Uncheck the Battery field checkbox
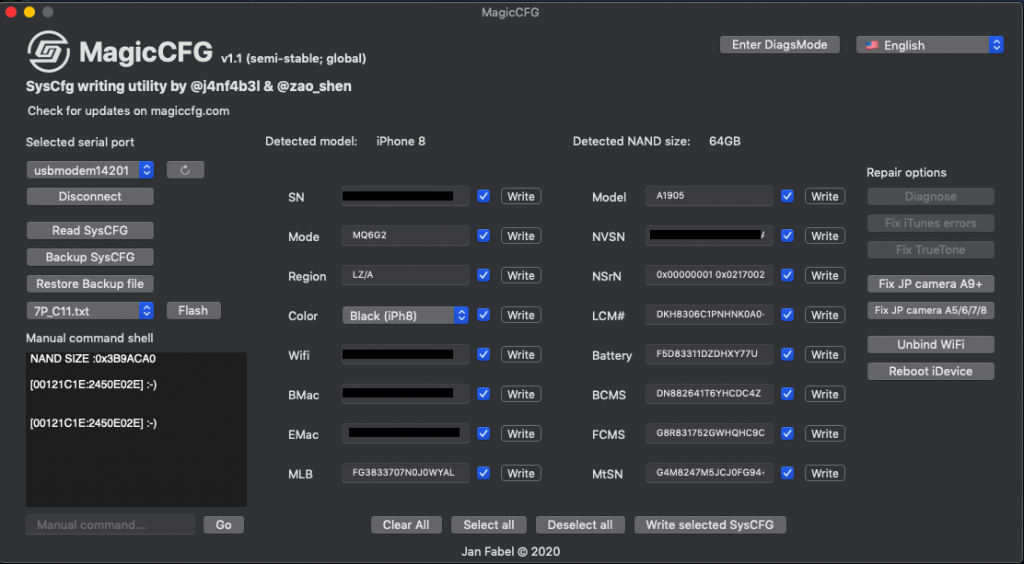 click(x=788, y=355)
